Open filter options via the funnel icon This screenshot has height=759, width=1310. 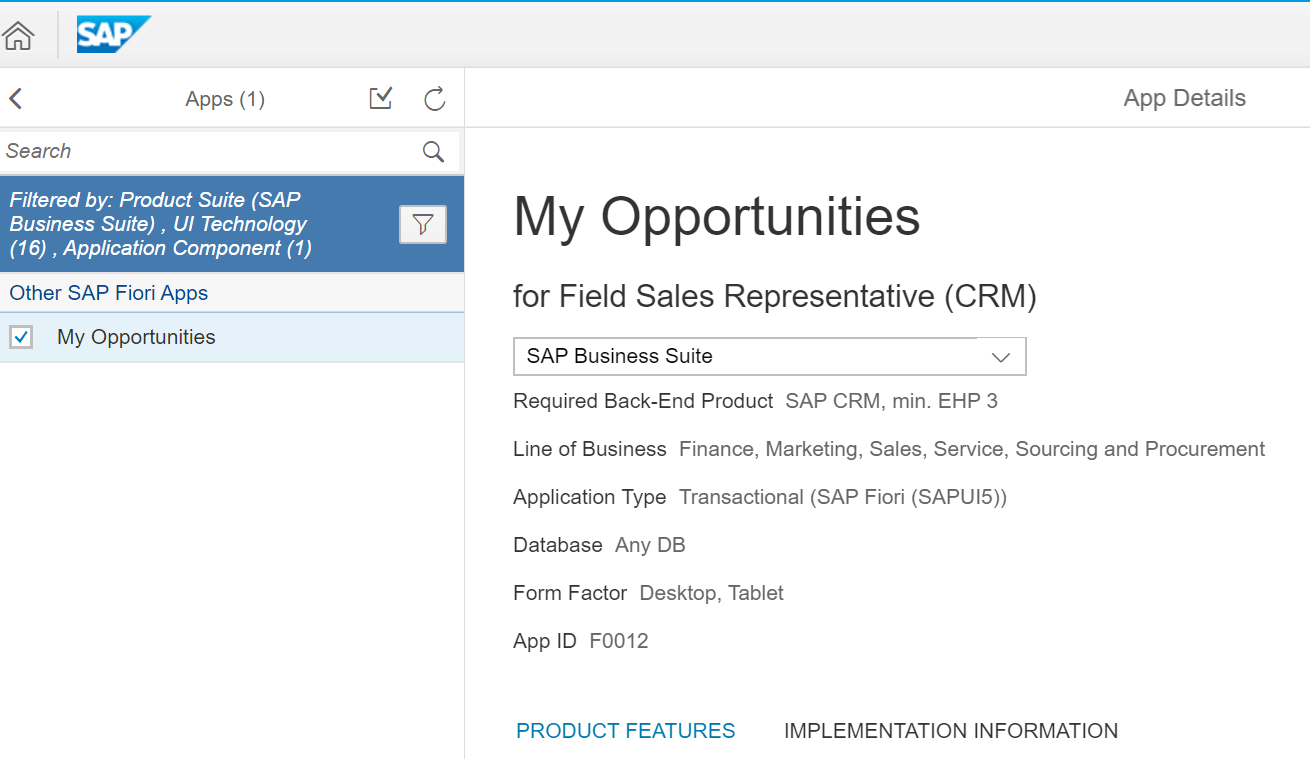(x=422, y=224)
